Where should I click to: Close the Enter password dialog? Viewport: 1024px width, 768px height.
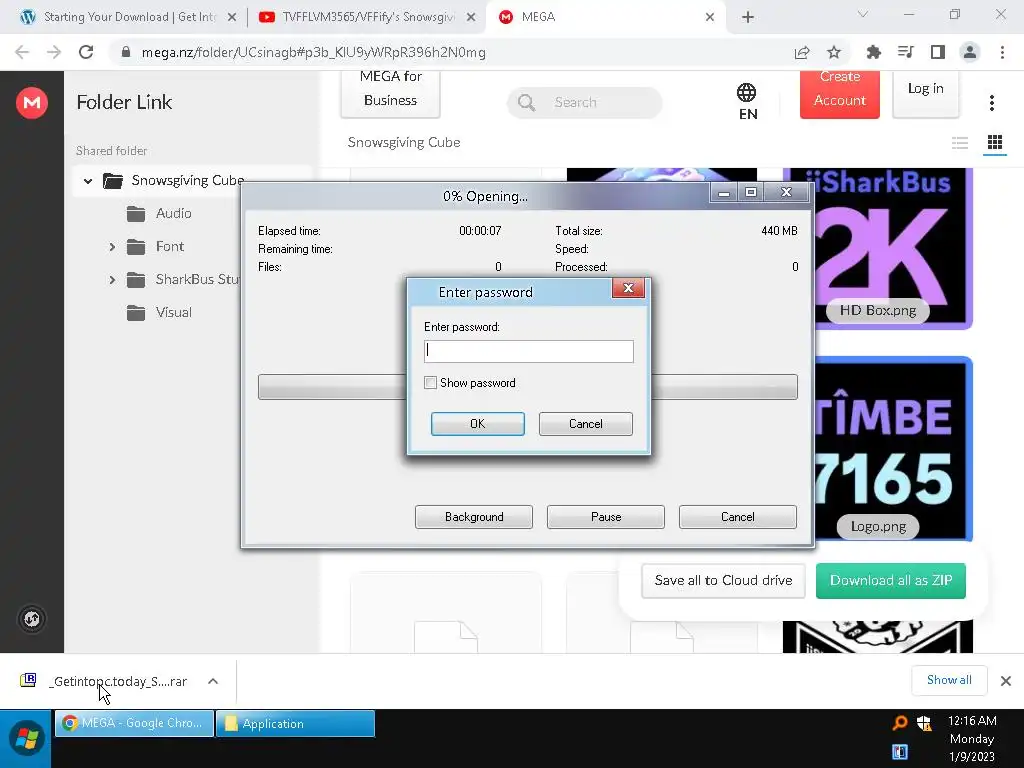(x=628, y=288)
